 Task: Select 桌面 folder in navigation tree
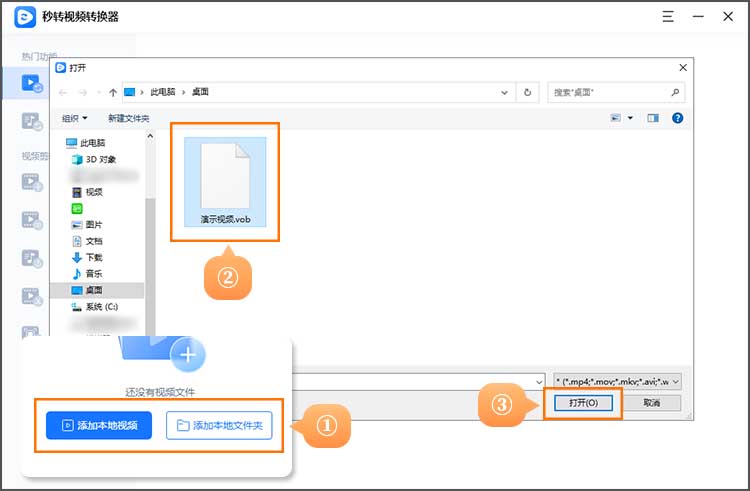[97, 290]
